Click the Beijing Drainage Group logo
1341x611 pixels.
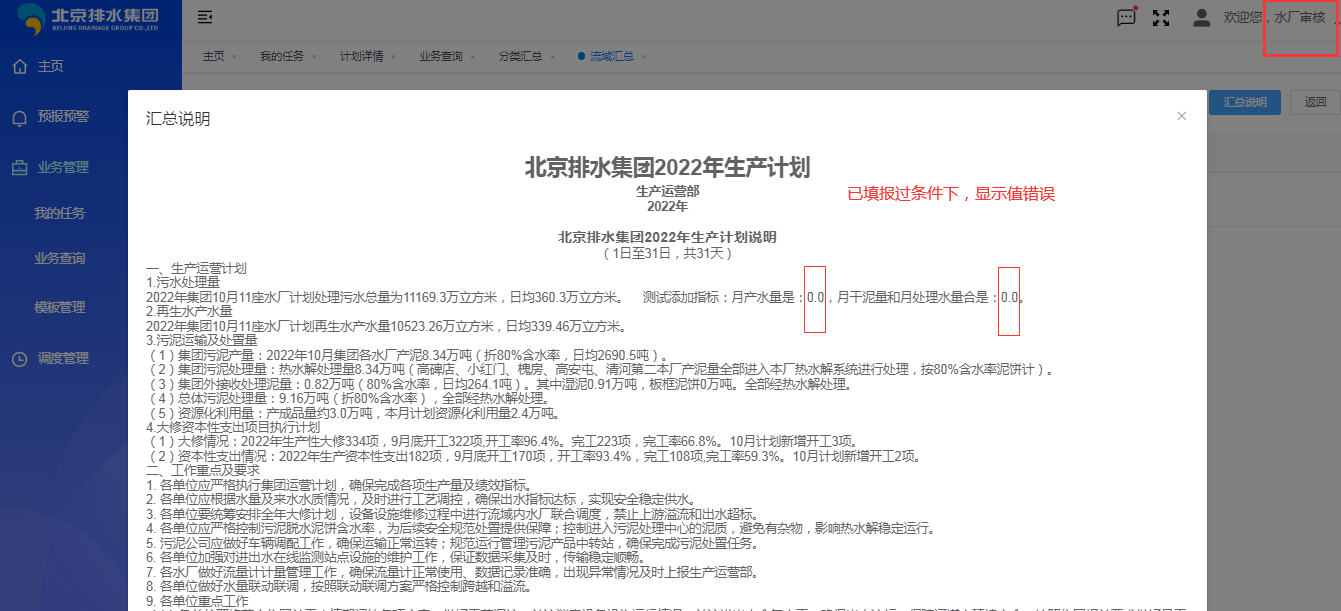click(90, 20)
